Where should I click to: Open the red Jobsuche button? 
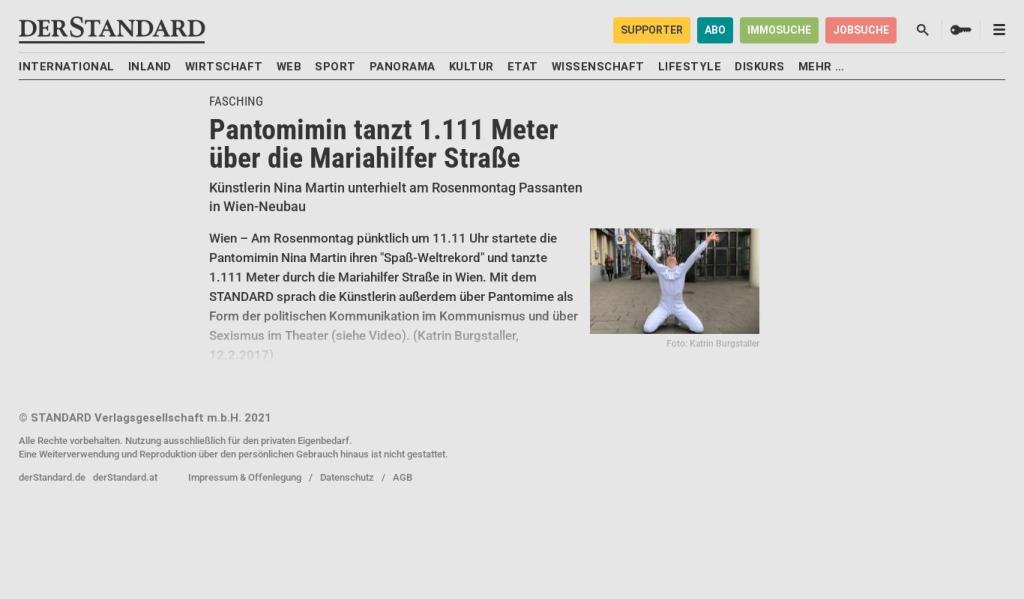click(x=860, y=30)
